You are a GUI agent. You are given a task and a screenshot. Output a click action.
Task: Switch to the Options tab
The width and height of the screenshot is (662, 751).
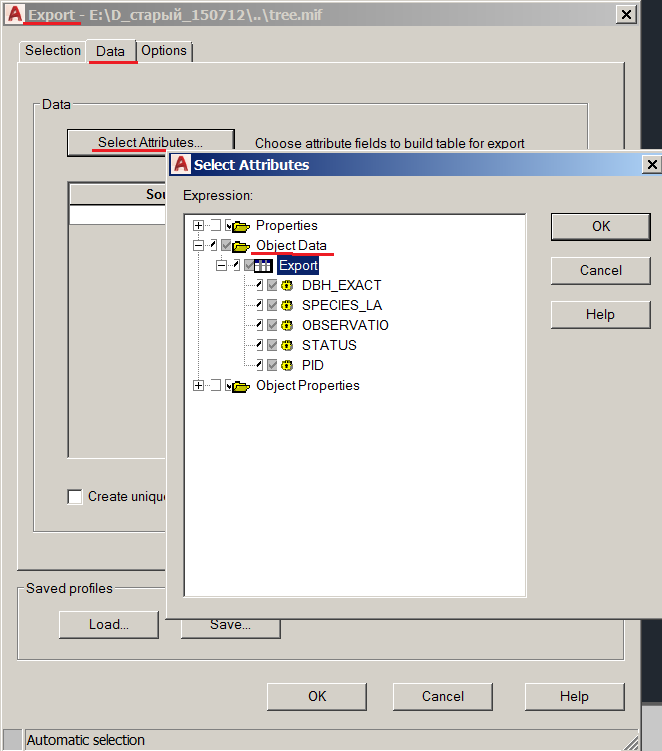point(164,51)
